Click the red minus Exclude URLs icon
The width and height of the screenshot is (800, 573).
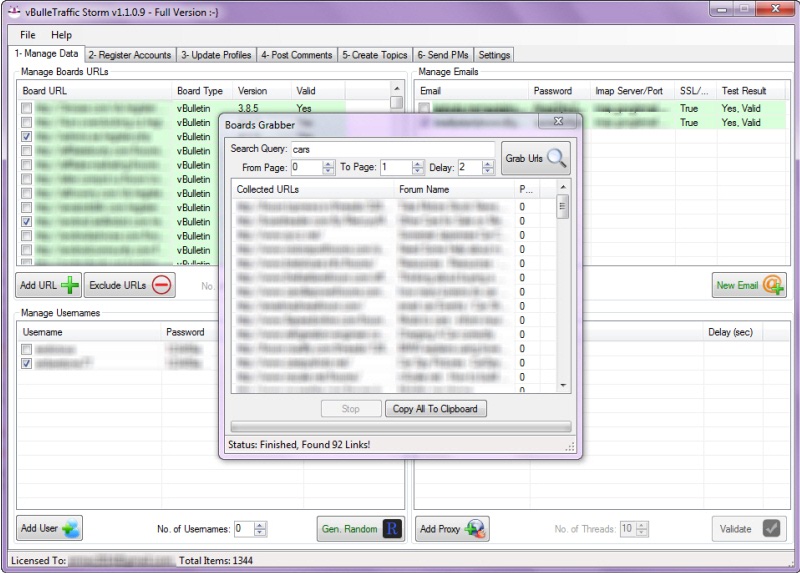(x=162, y=285)
